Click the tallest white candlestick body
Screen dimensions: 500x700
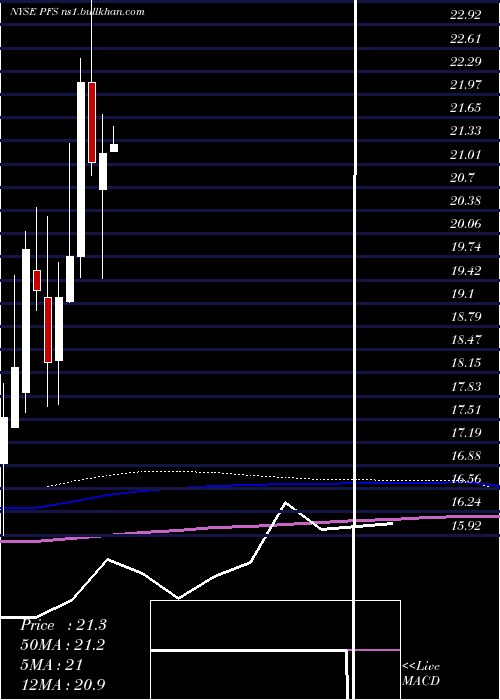click(x=81, y=169)
